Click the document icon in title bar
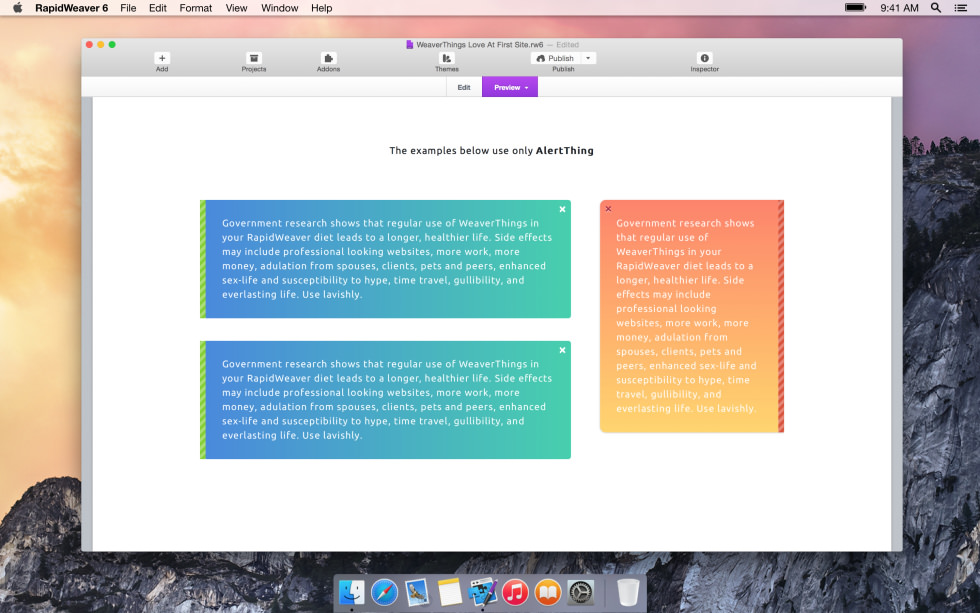This screenshot has height=613, width=980. click(x=409, y=44)
